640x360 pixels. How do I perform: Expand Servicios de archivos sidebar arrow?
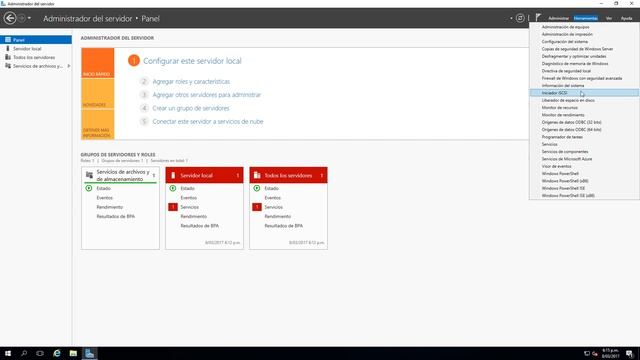(69, 66)
